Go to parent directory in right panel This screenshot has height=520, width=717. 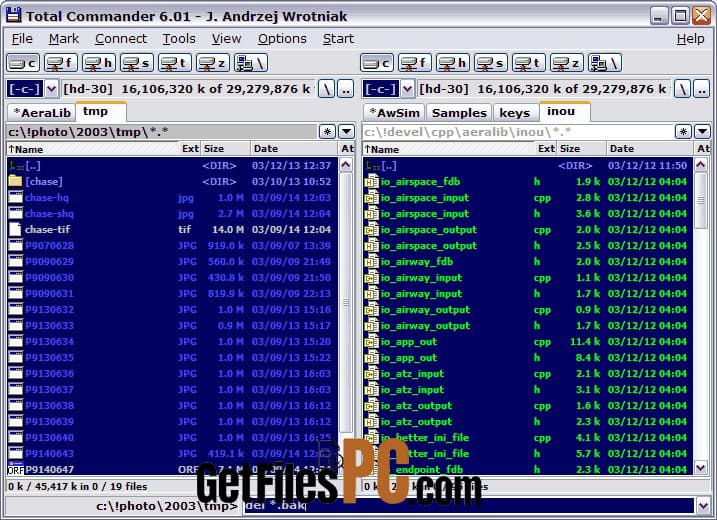coord(701,89)
